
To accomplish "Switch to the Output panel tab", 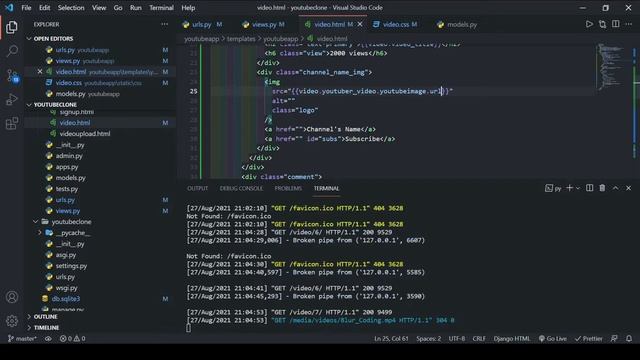I will click(198, 188).
